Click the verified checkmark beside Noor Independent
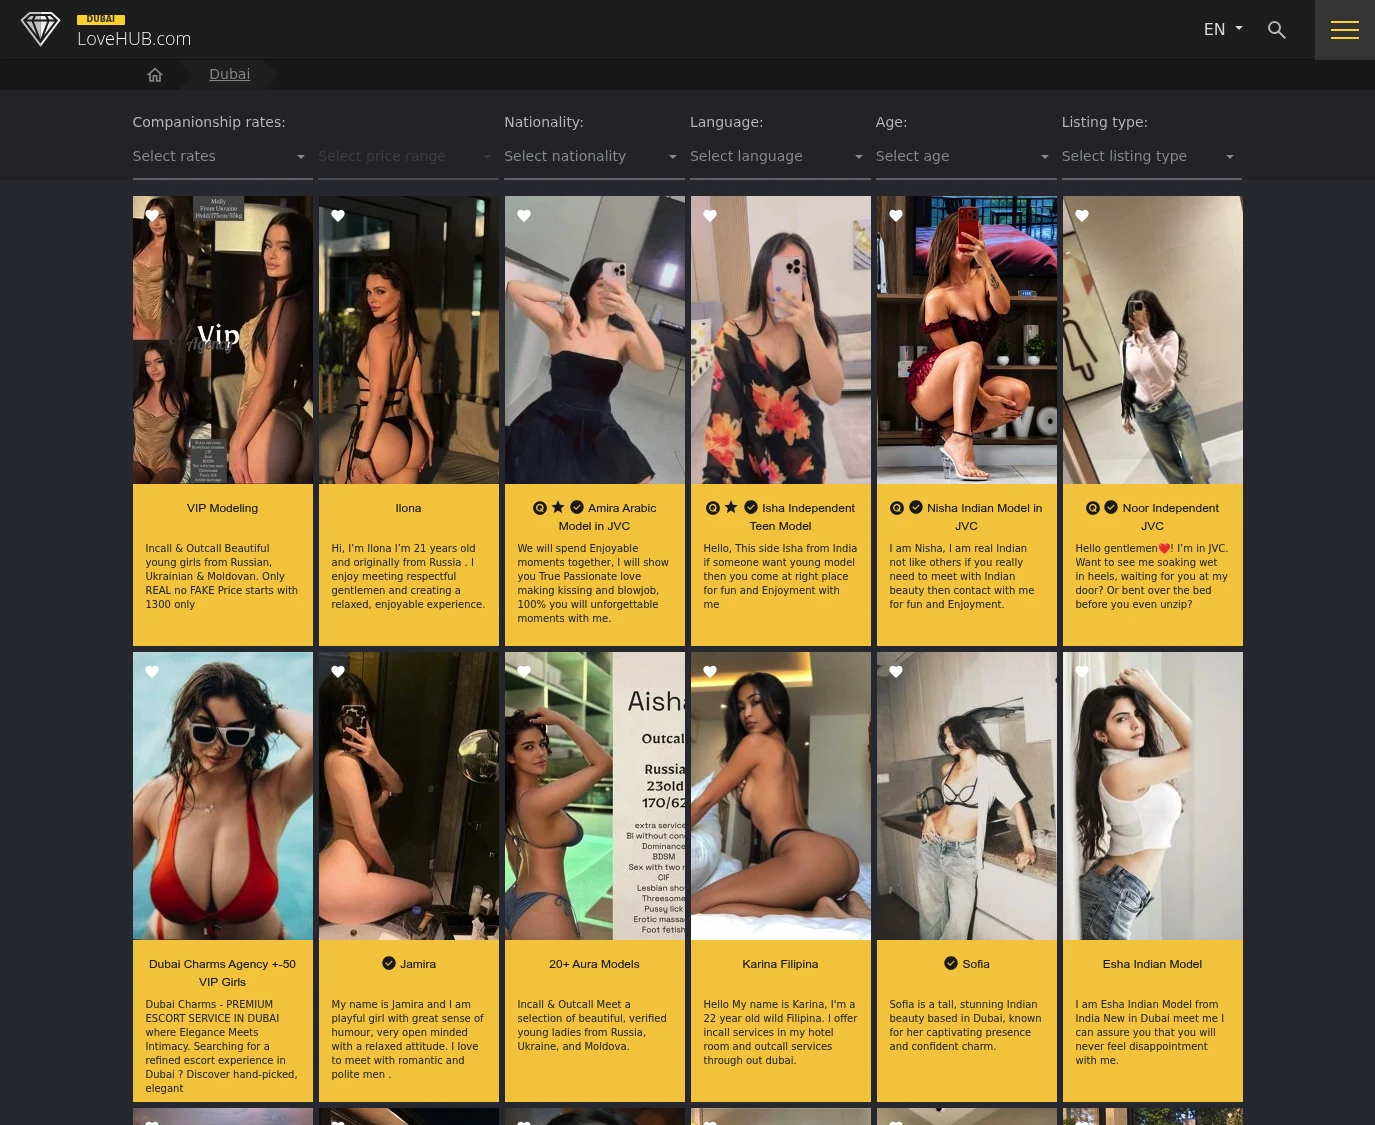 pyautogui.click(x=1111, y=507)
